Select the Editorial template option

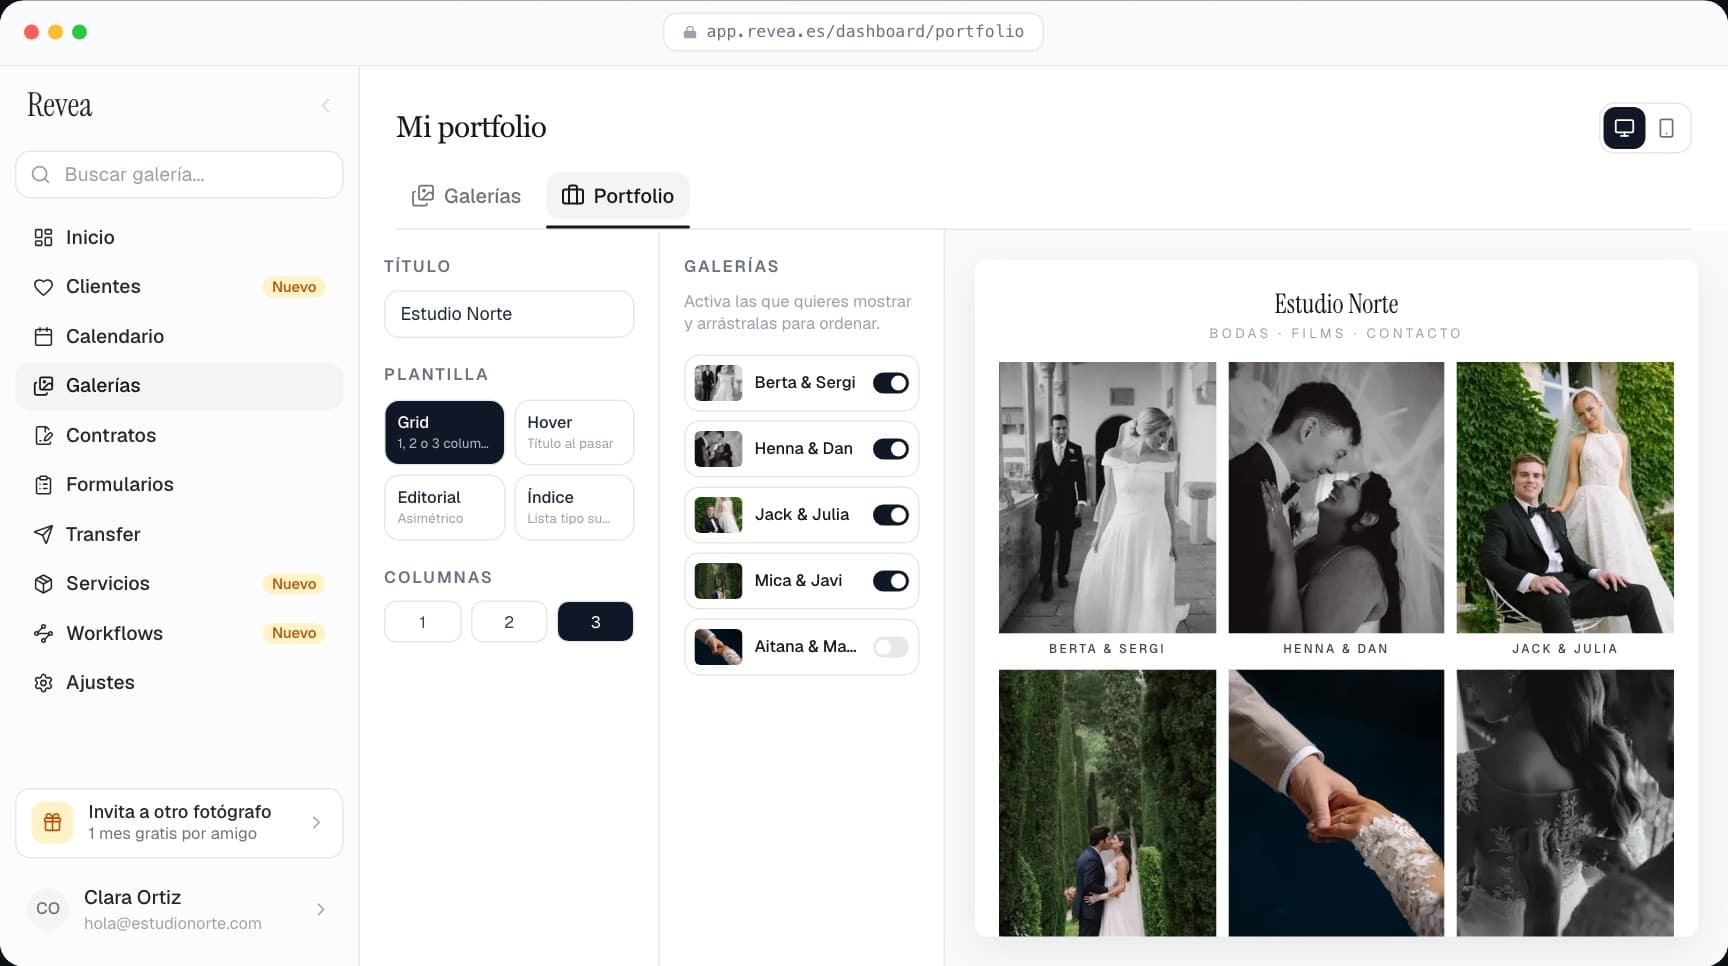(x=444, y=507)
